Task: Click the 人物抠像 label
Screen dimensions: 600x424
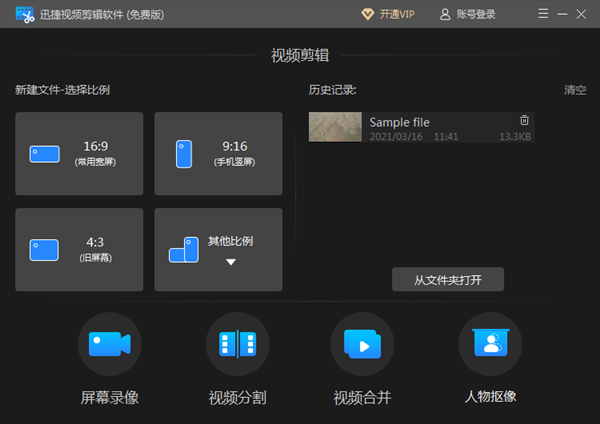Action: (491, 397)
